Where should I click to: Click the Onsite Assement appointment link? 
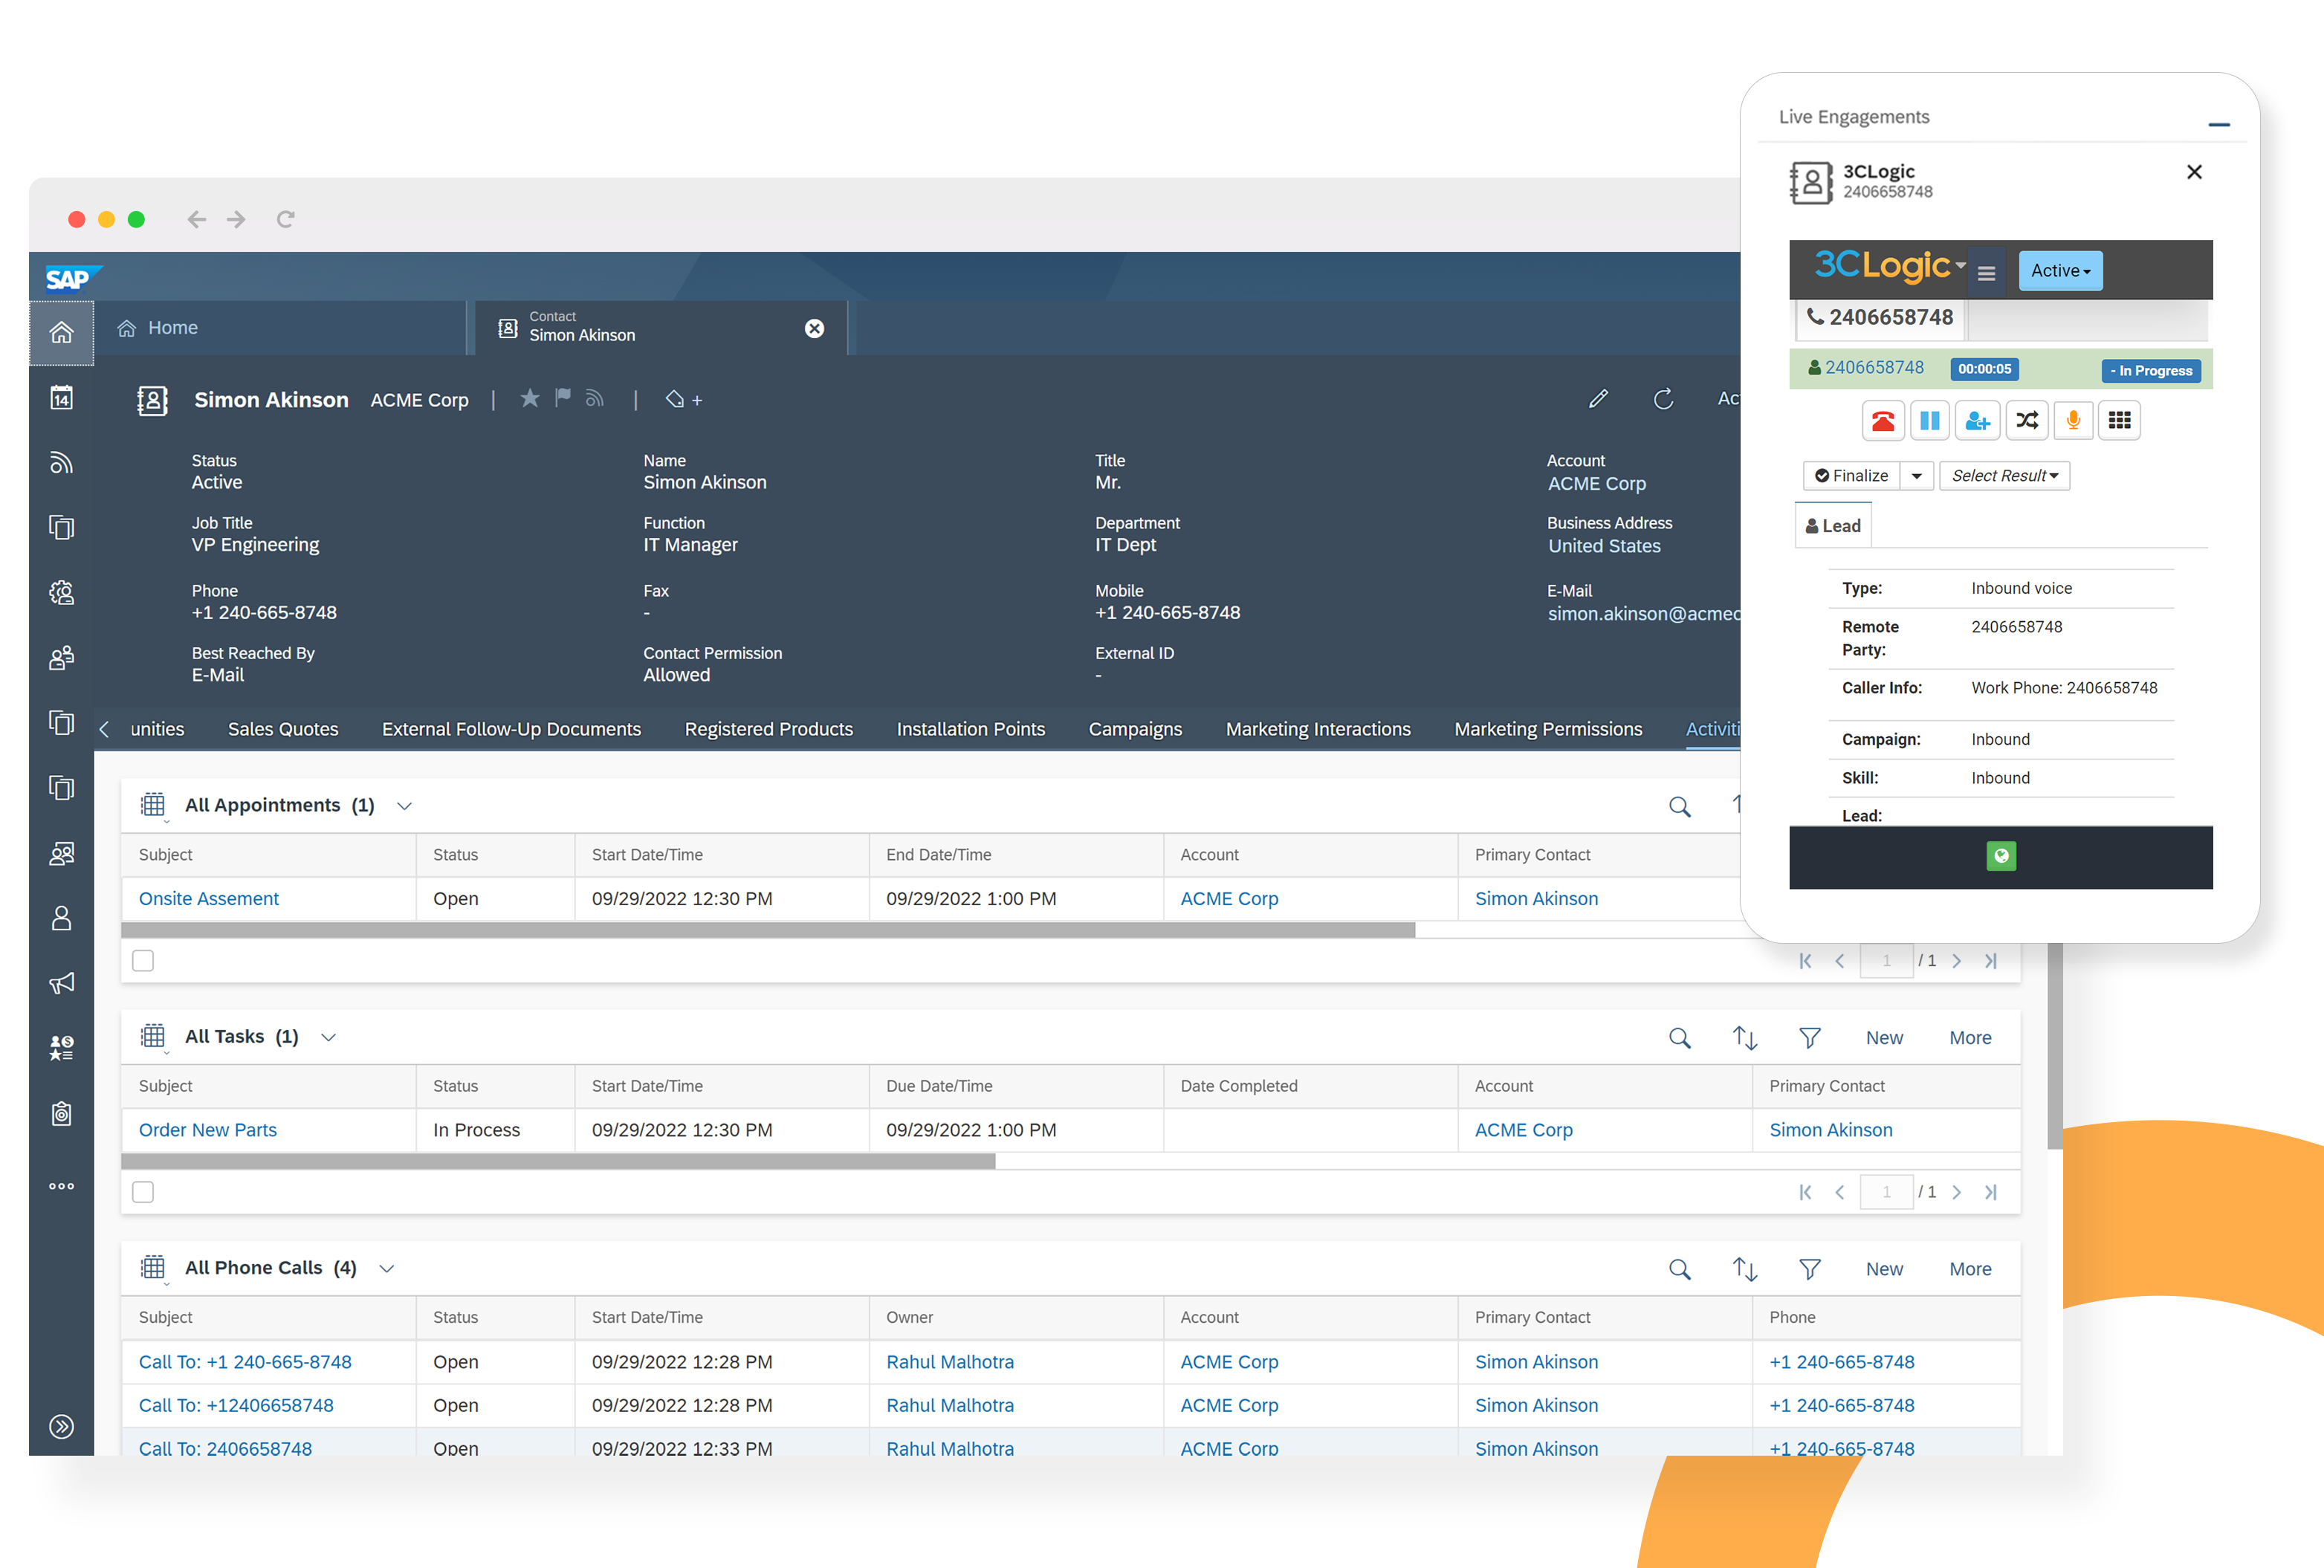tap(207, 898)
